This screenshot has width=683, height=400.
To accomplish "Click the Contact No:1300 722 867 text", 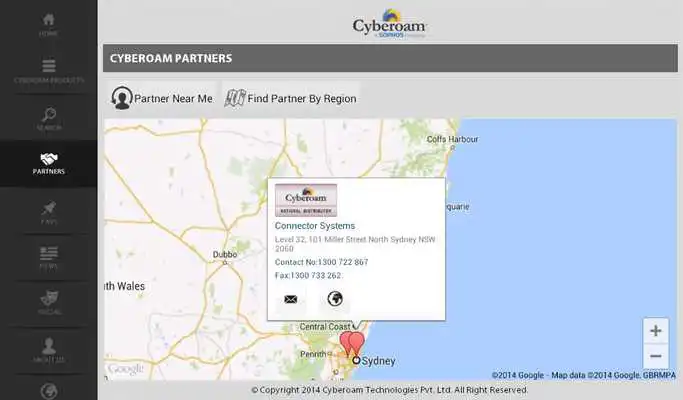I will [x=321, y=262].
